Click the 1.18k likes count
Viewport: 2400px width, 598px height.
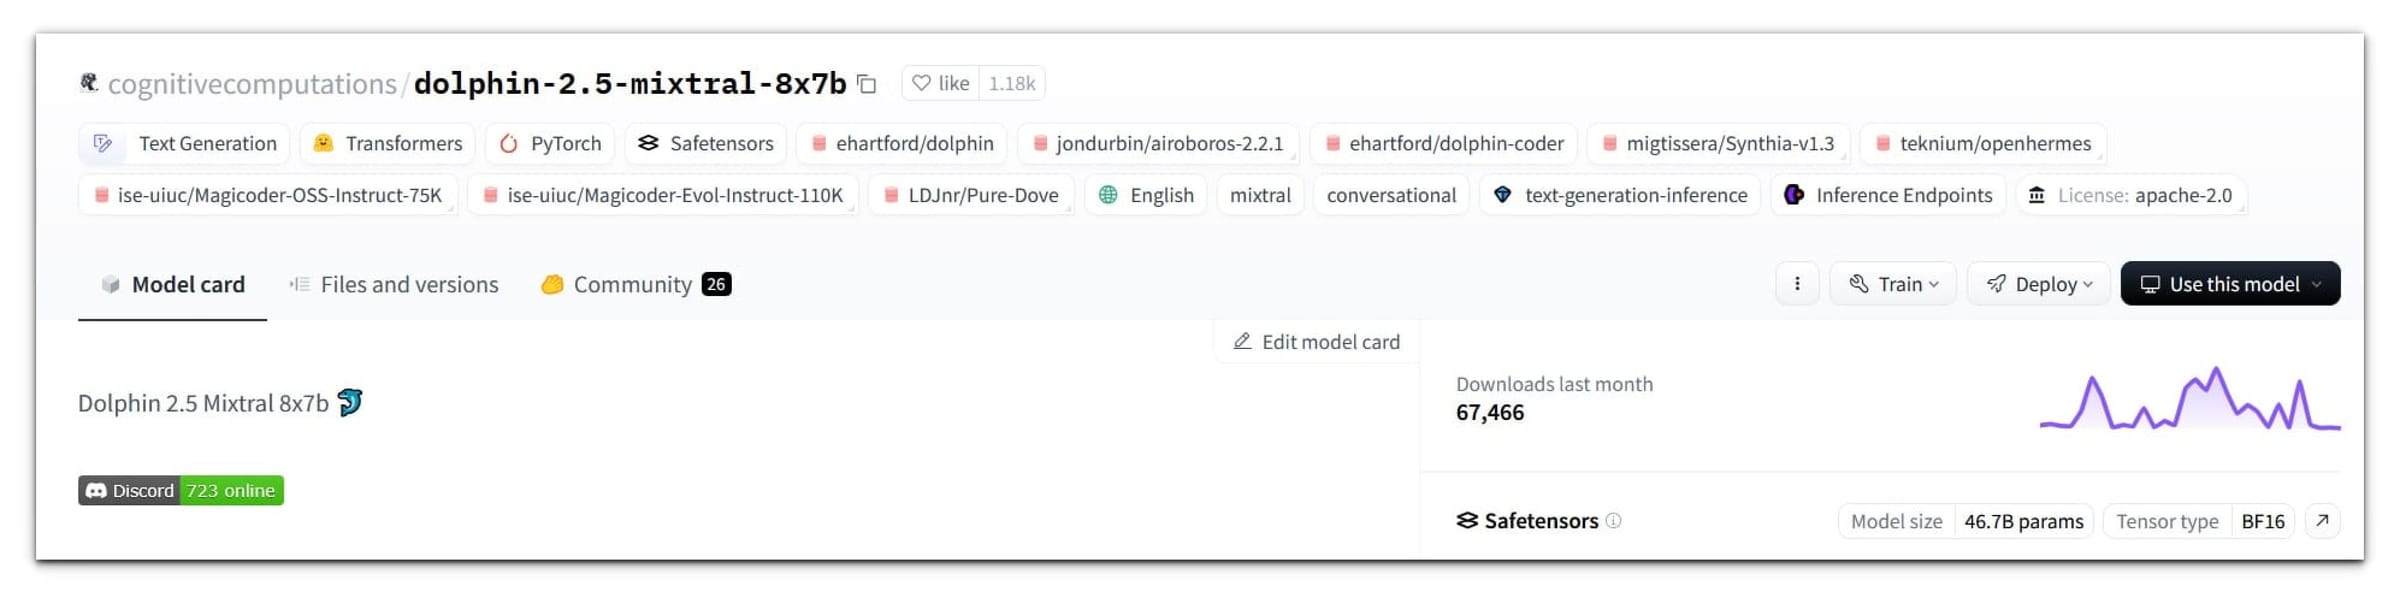(x=1012, y=84)
